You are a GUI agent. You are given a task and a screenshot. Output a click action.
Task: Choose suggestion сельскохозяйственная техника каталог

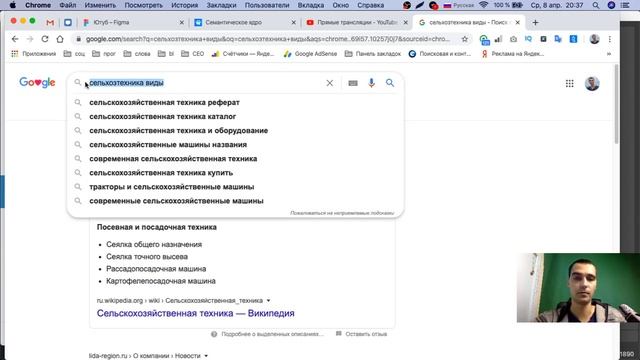[236, 116]
